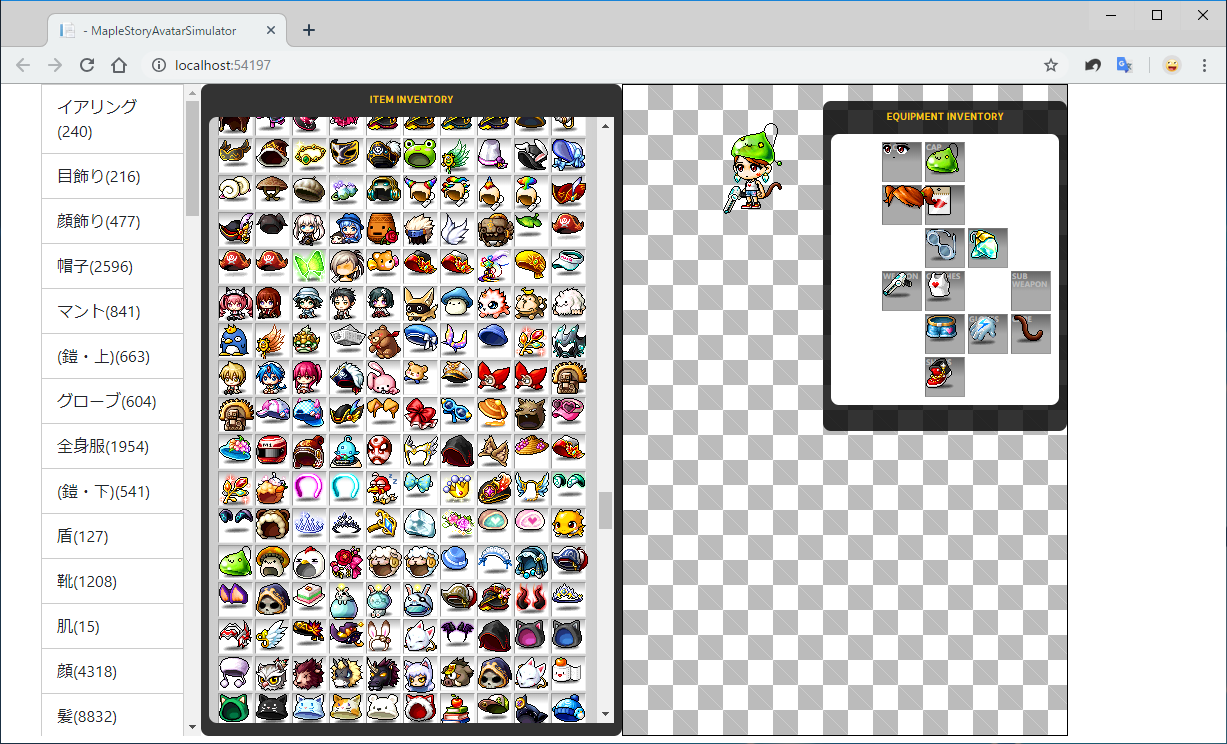This screenshot has height=744, width=1227.
Task: Select the snail shell hat item
Action: 235,190
